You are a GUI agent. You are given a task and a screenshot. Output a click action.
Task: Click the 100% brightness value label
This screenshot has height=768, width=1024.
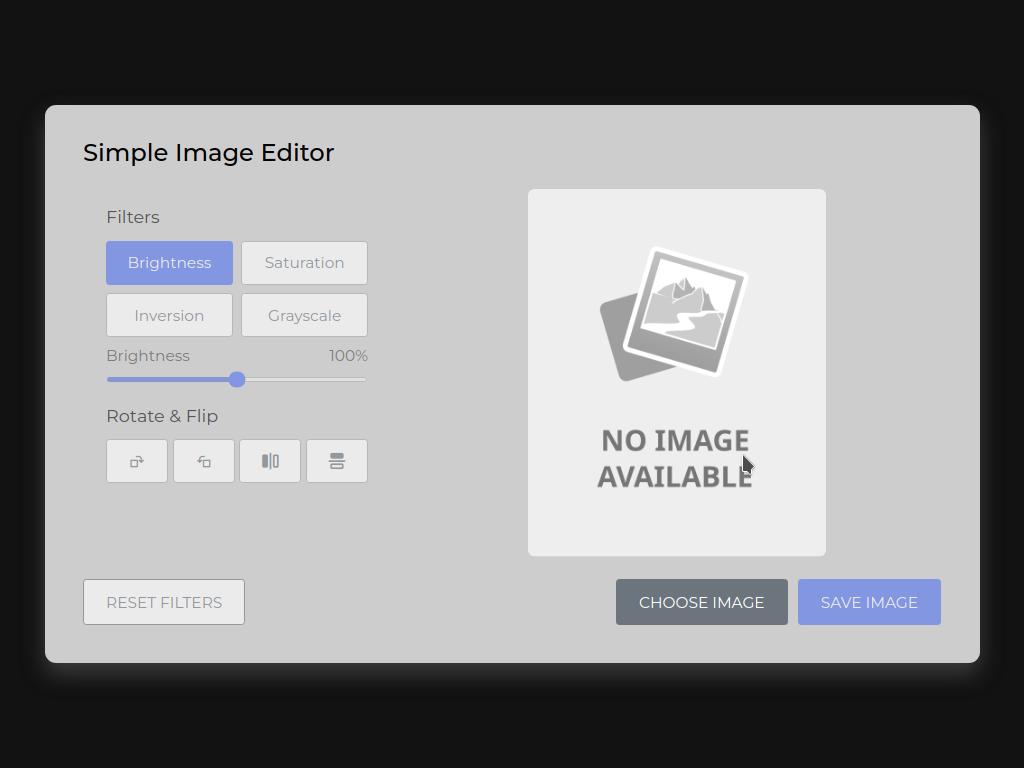348,356
